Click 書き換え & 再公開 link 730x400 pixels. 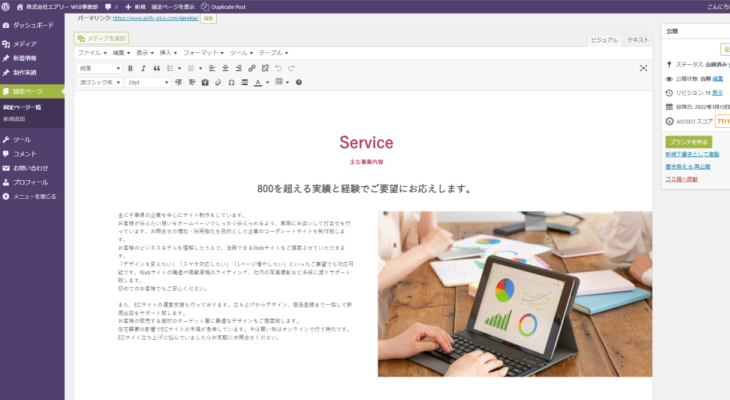(x=688, y=167)
